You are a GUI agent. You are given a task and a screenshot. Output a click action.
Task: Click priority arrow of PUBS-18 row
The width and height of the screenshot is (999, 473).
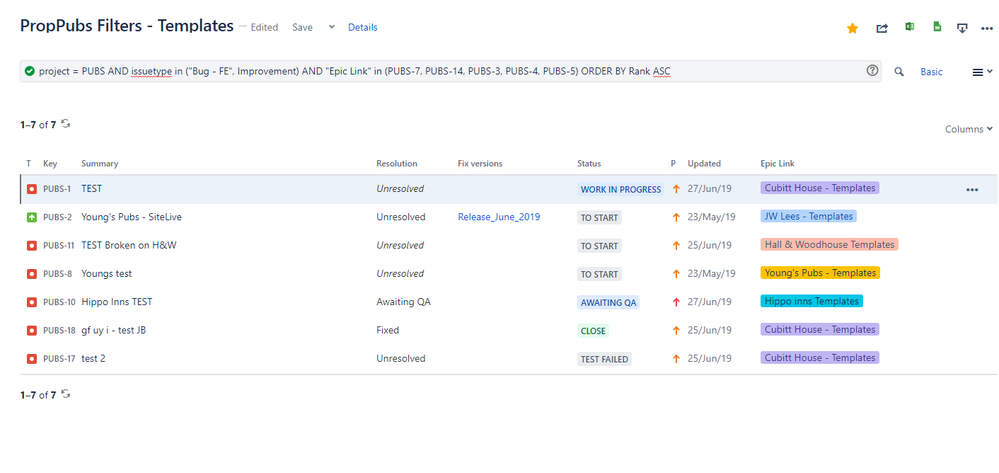point(676,330)
